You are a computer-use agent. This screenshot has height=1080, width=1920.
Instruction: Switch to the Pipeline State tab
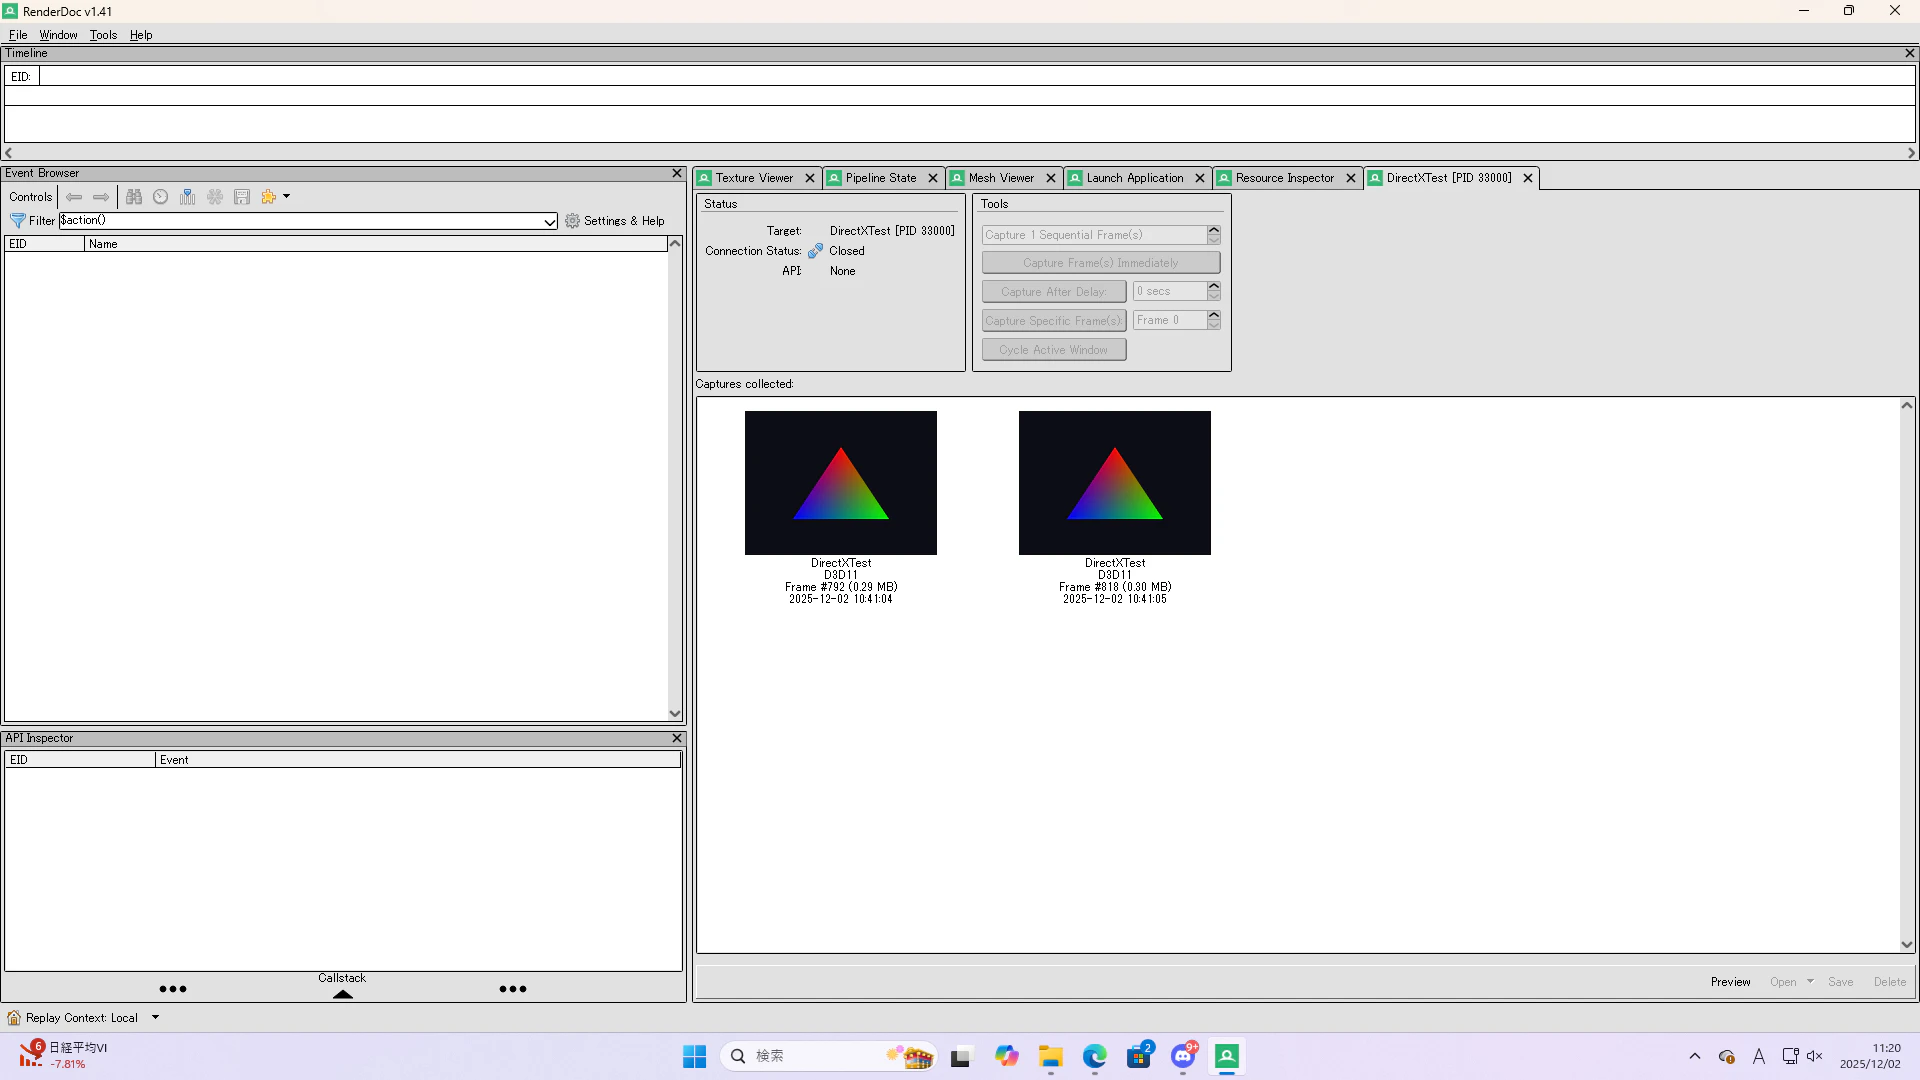pyautogui.click(x=880, y=178)
